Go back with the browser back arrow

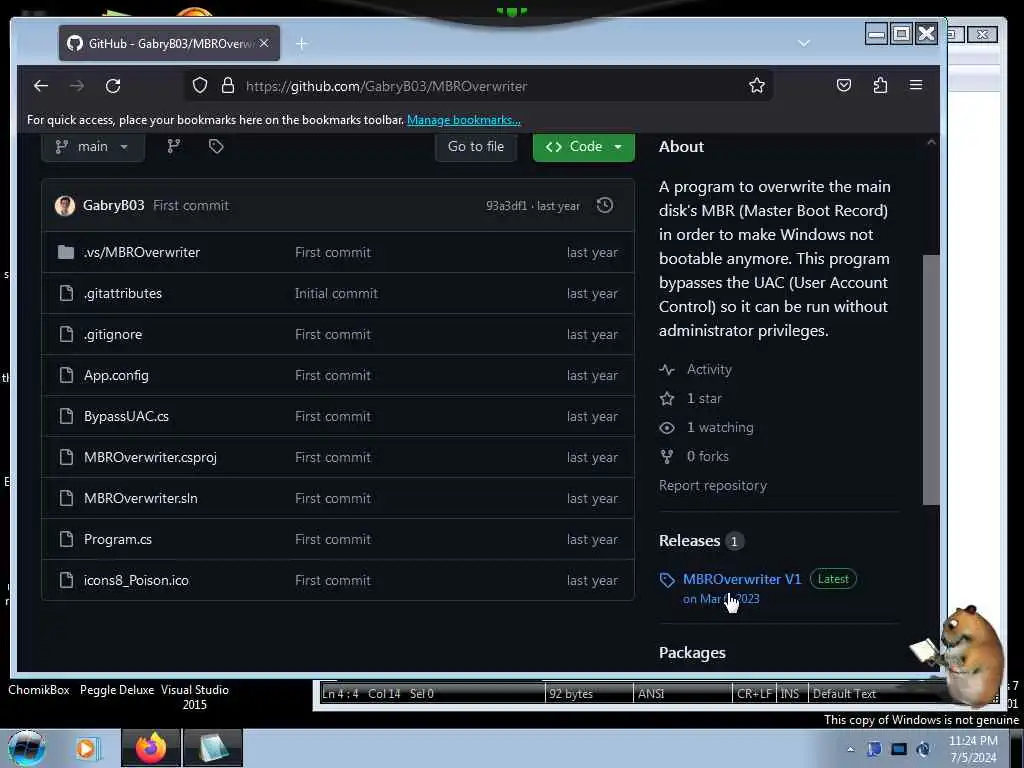(41, 86)
